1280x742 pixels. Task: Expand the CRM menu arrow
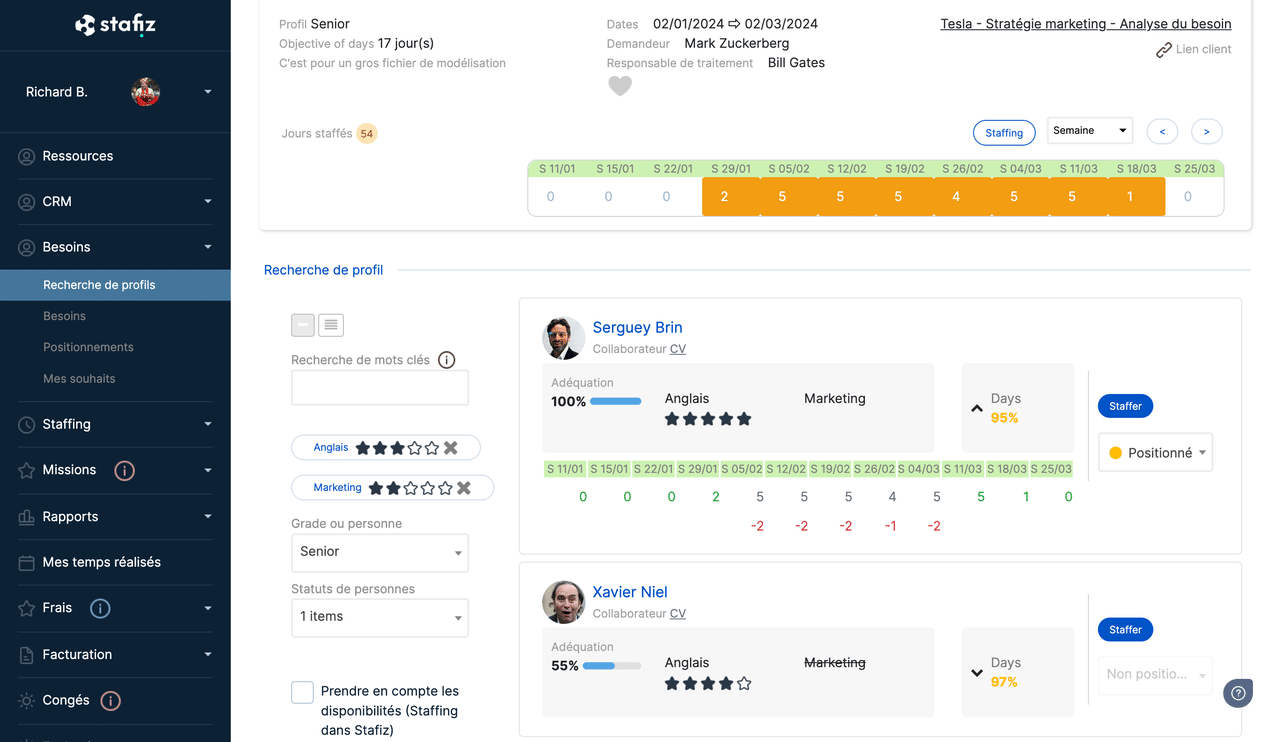(208, 202)
